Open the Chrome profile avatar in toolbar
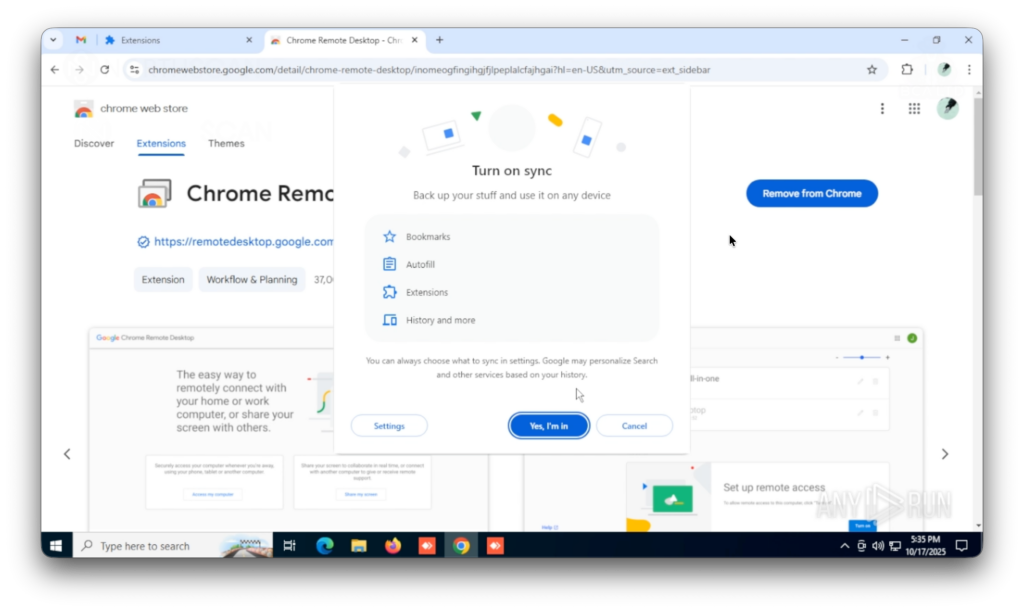The width and height of the screenshot is (1024, 612). [944, 69]
